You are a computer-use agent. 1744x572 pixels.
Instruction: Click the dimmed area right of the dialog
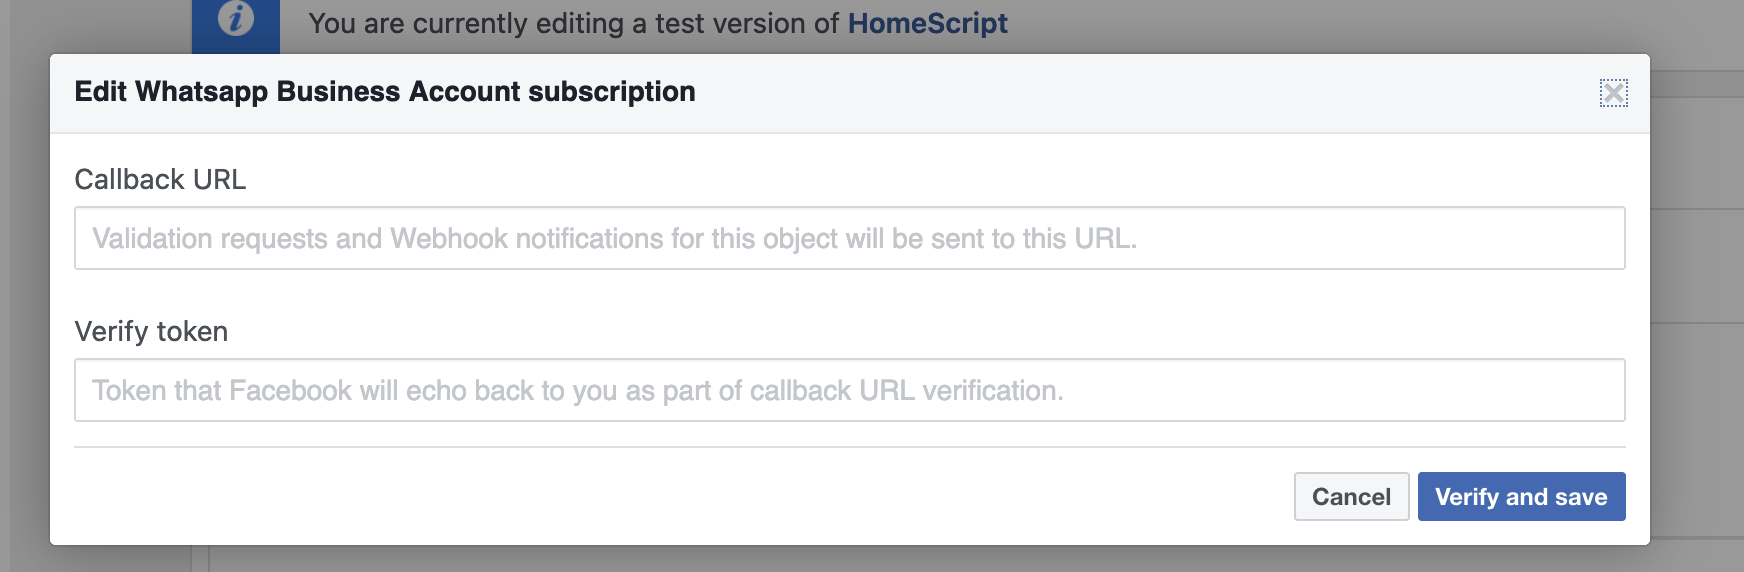(1697, 300)
